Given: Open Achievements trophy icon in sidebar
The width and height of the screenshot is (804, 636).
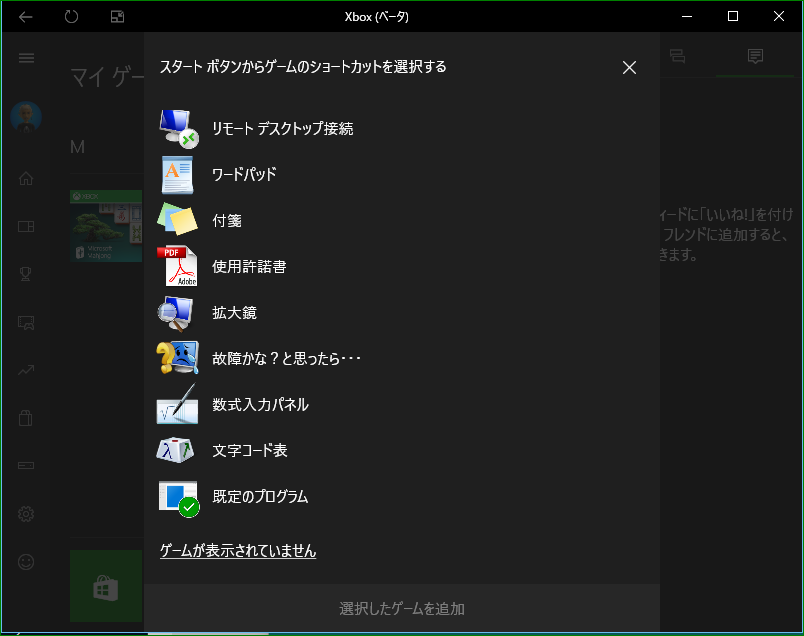Looking at the screenshot, I should (x=26, y=274).
